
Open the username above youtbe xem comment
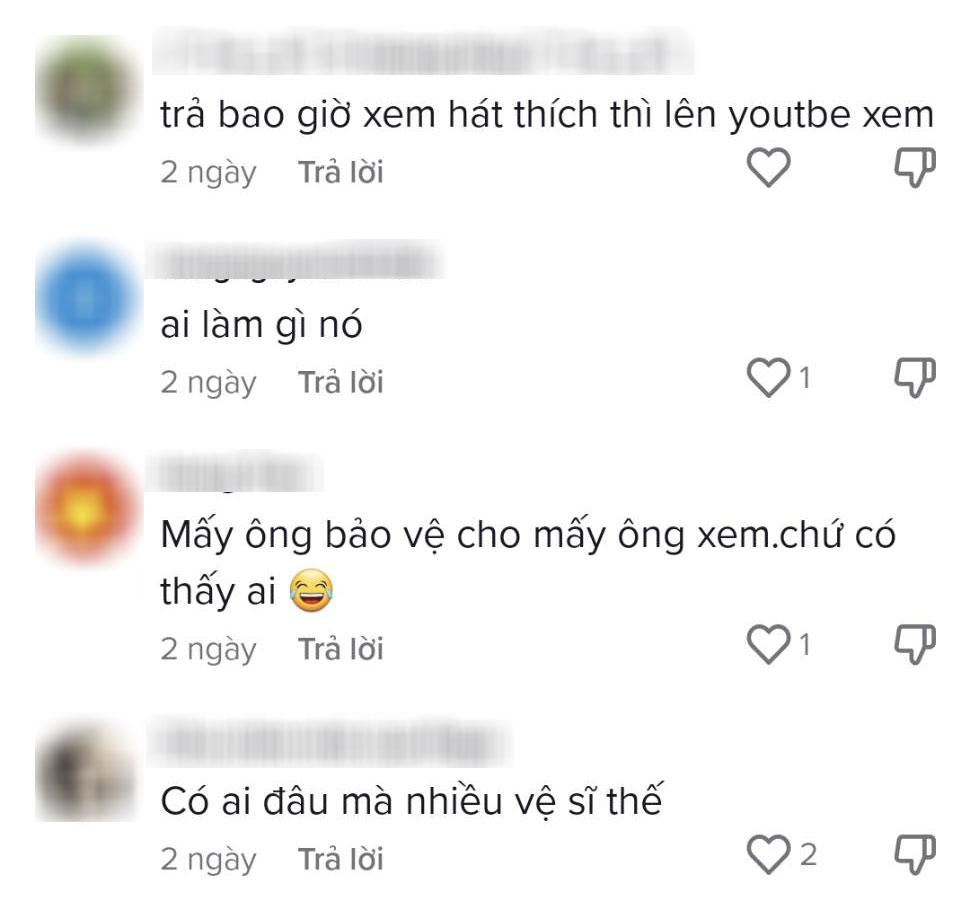pos(424,52)
